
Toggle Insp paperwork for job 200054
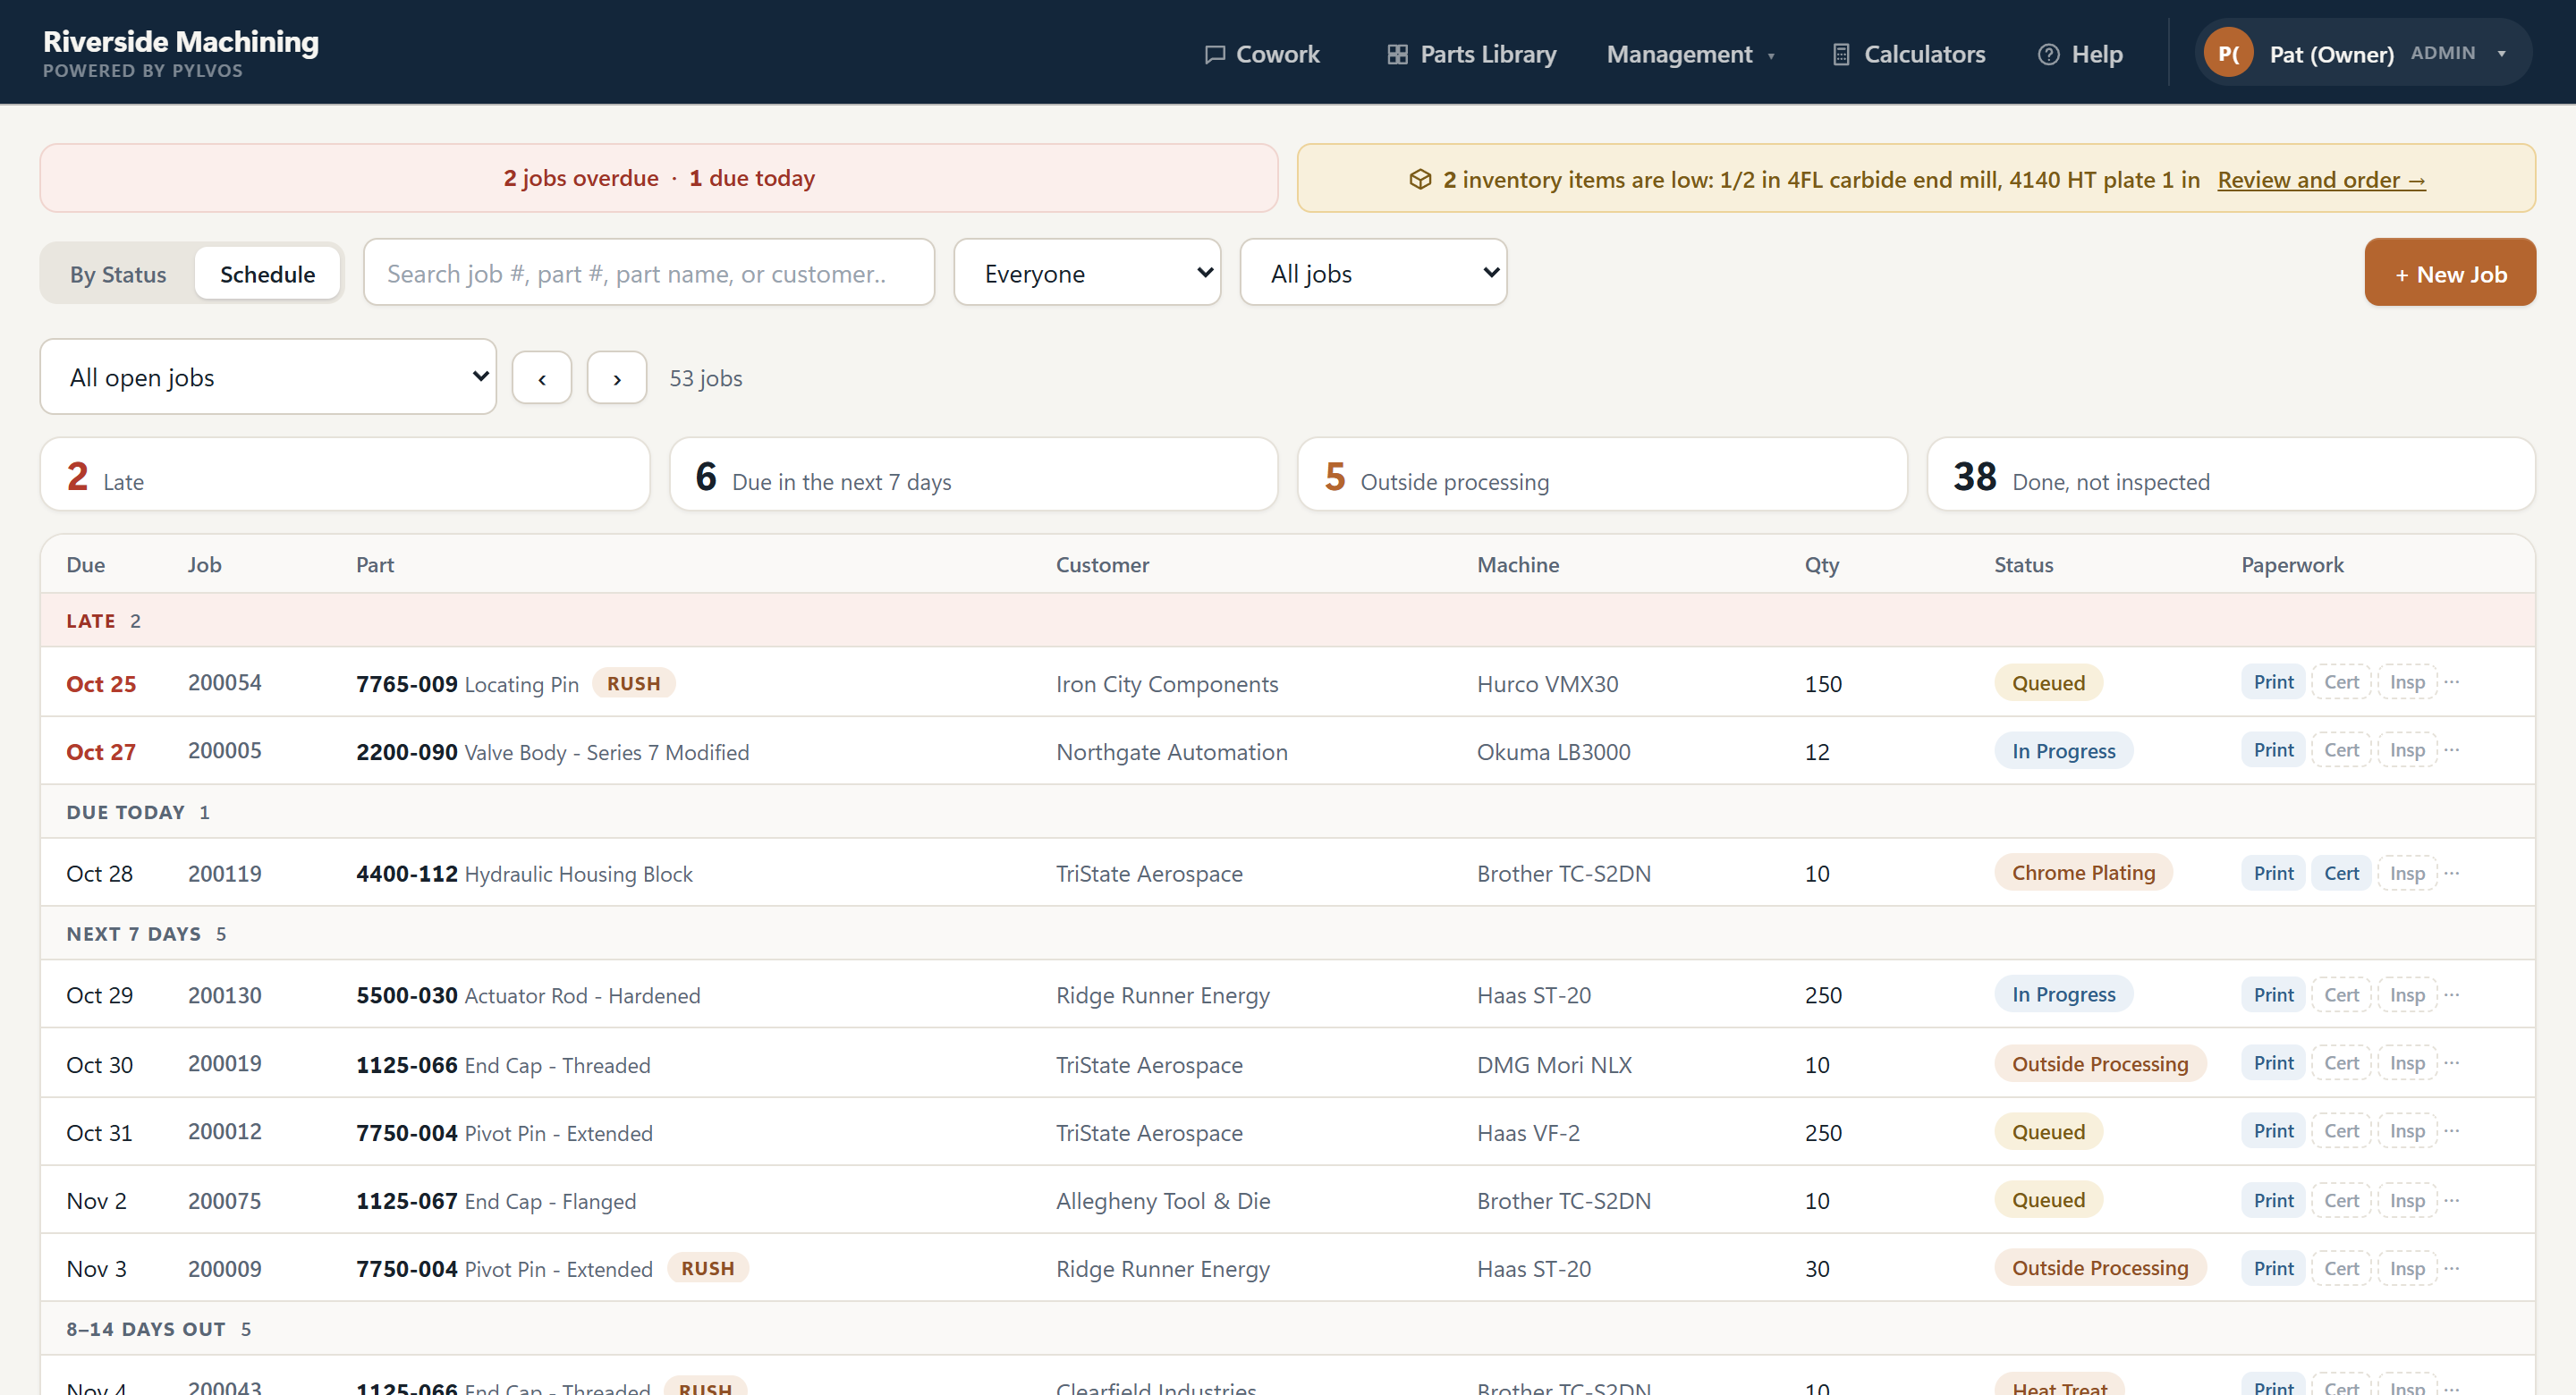click(x=2407, y=682)
